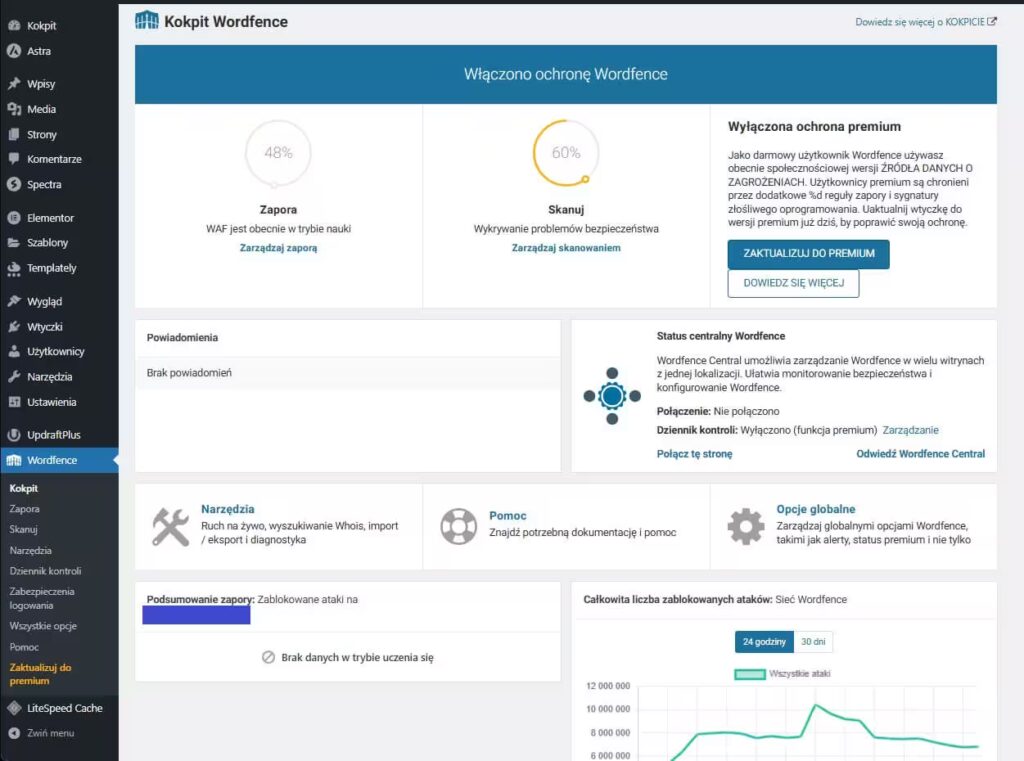1024x761 pixels.
Task: Click the Spectra icon in sidebar
Action: pyautogui.click(x=14, y=184)
